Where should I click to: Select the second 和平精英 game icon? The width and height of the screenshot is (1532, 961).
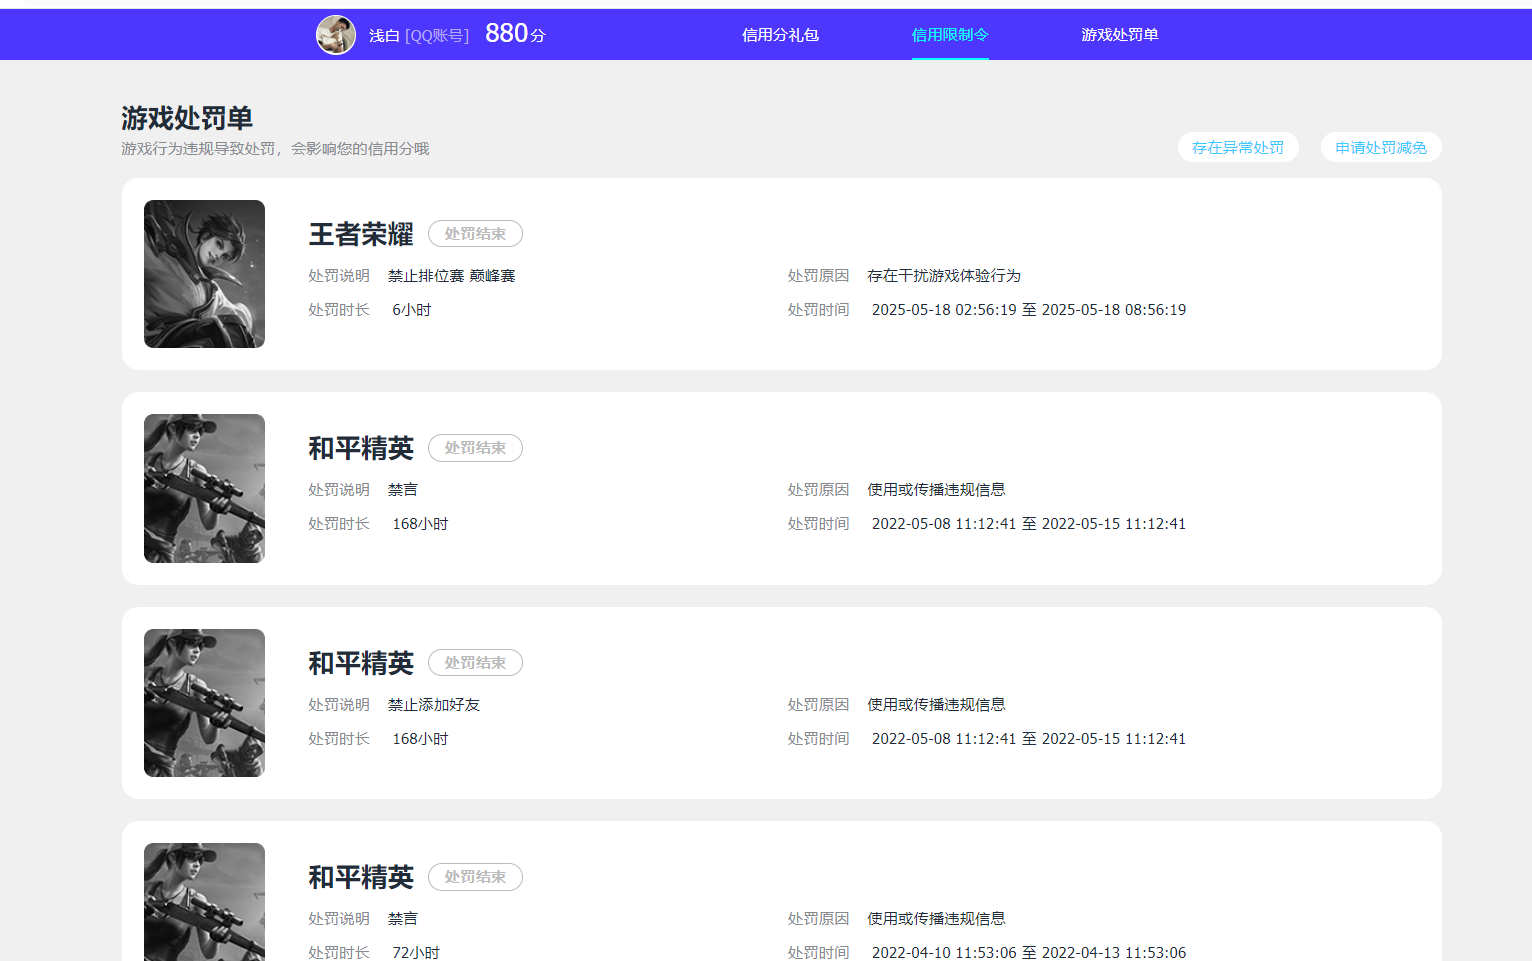(x=204, y=703)
